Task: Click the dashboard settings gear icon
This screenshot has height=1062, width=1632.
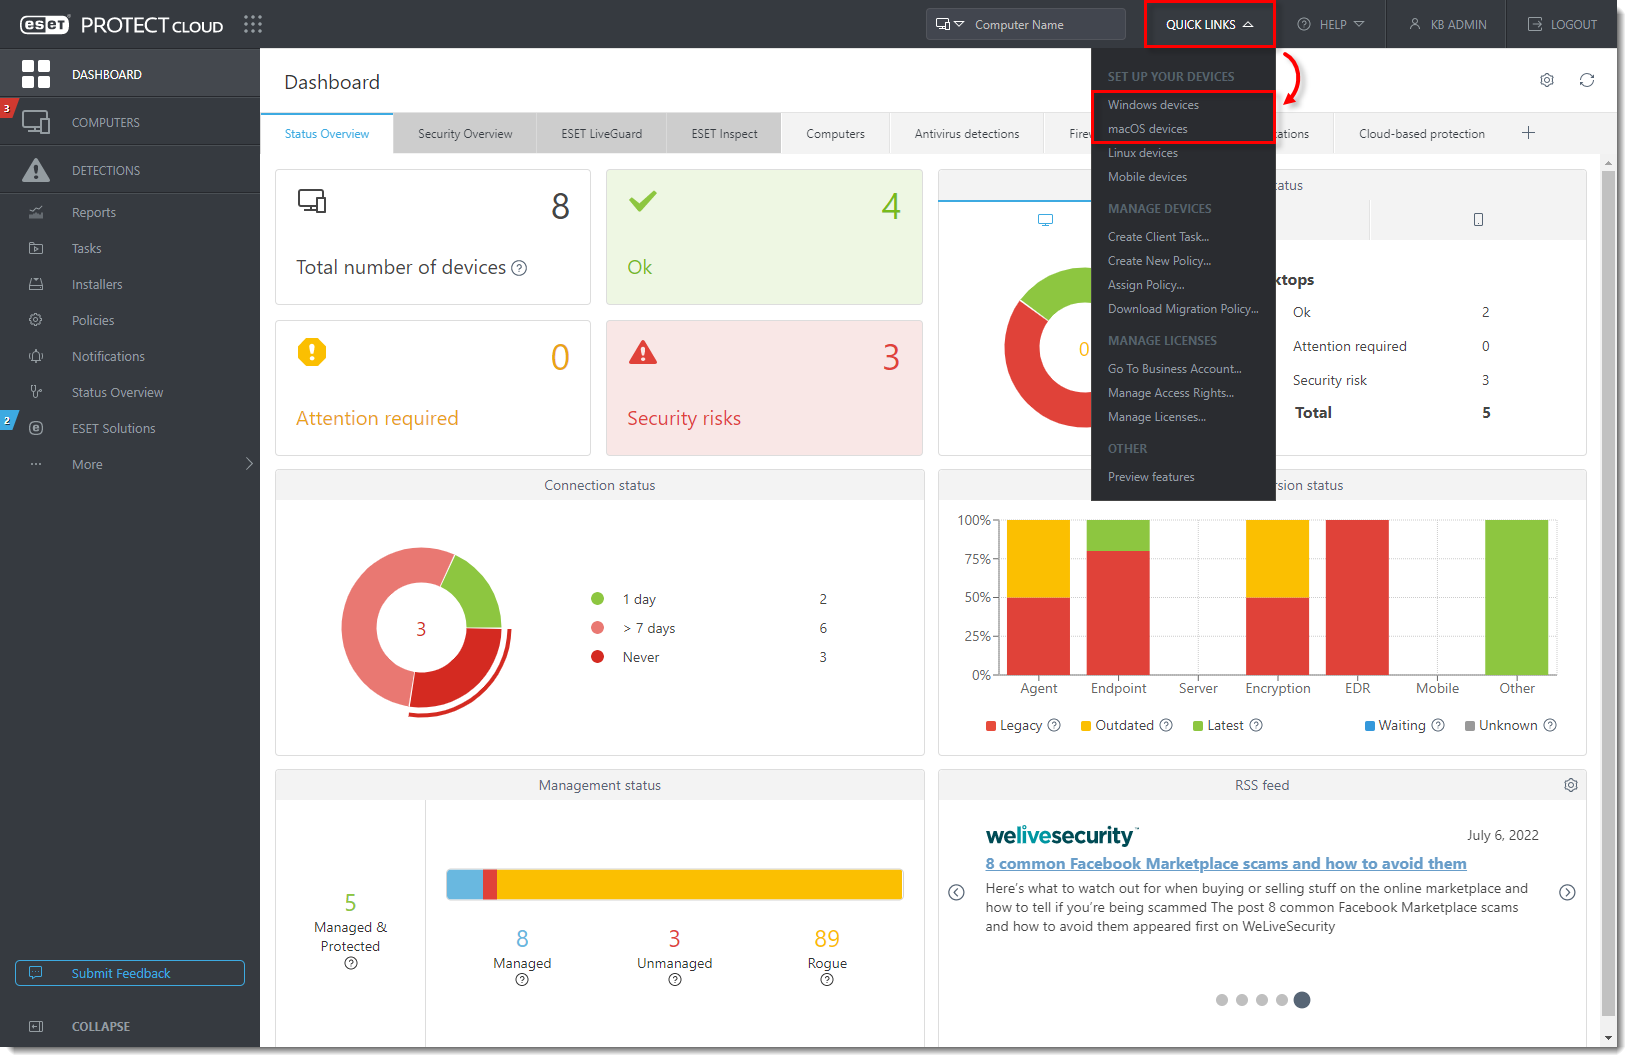Action: point(1547,80)
